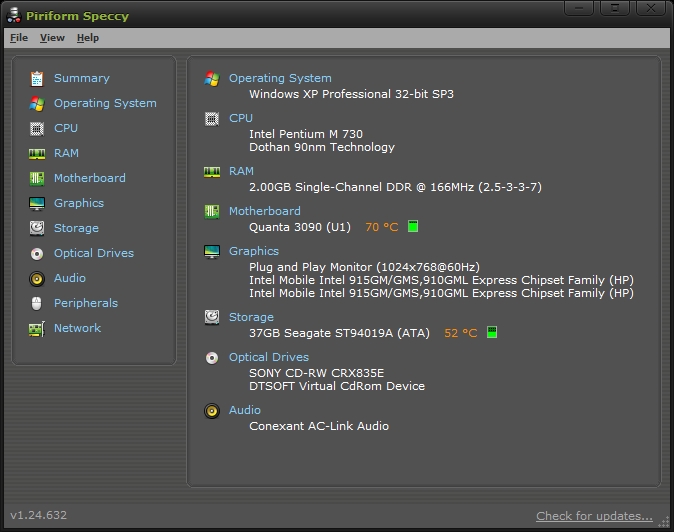Viewport: 674px width, 532px height.
Task: Click the Check for updates link
Action: (x=594, y=516)
